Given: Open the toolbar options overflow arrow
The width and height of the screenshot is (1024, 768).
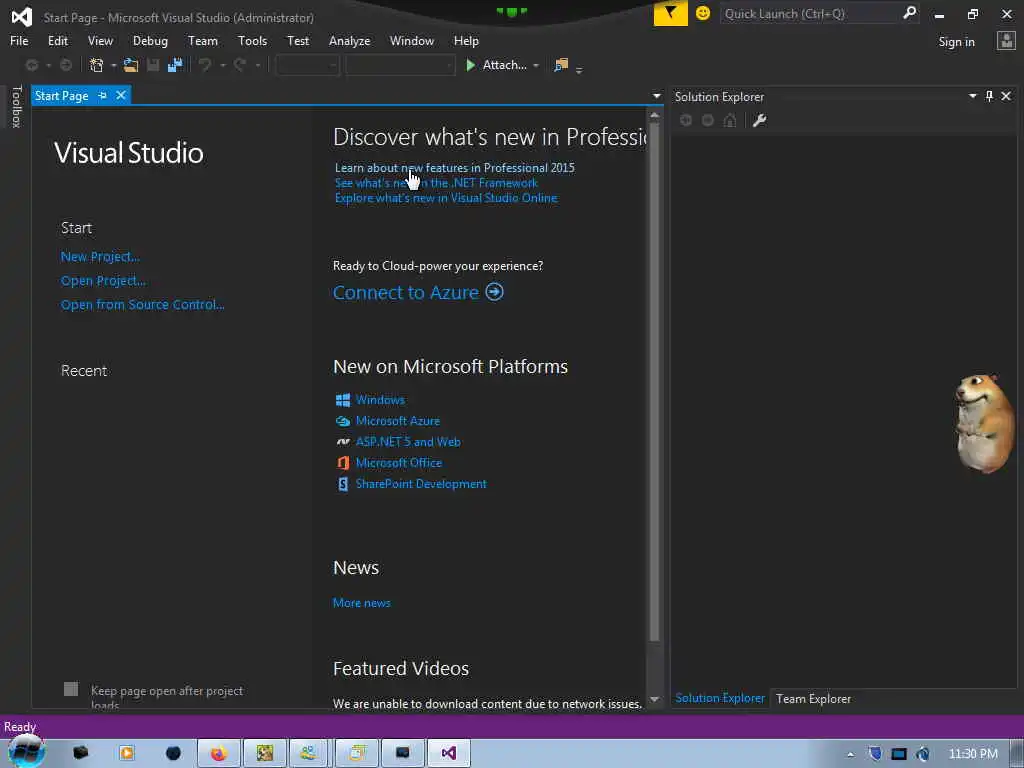Looking at the screenshot, I should [x=579, y=68].
